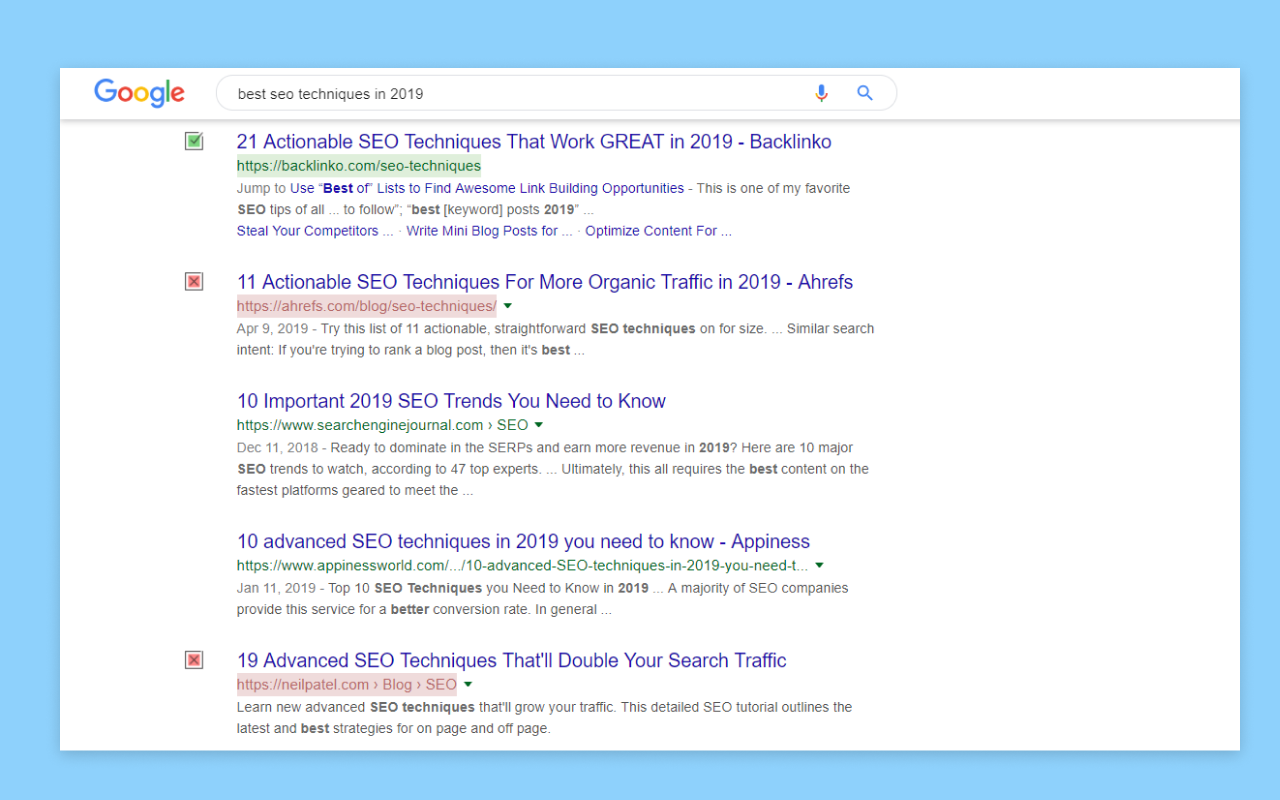This screenshot has width=1280, height=800.
Task: Click the backlinko.com/seo-techniques URL
Action: [359, 166]
